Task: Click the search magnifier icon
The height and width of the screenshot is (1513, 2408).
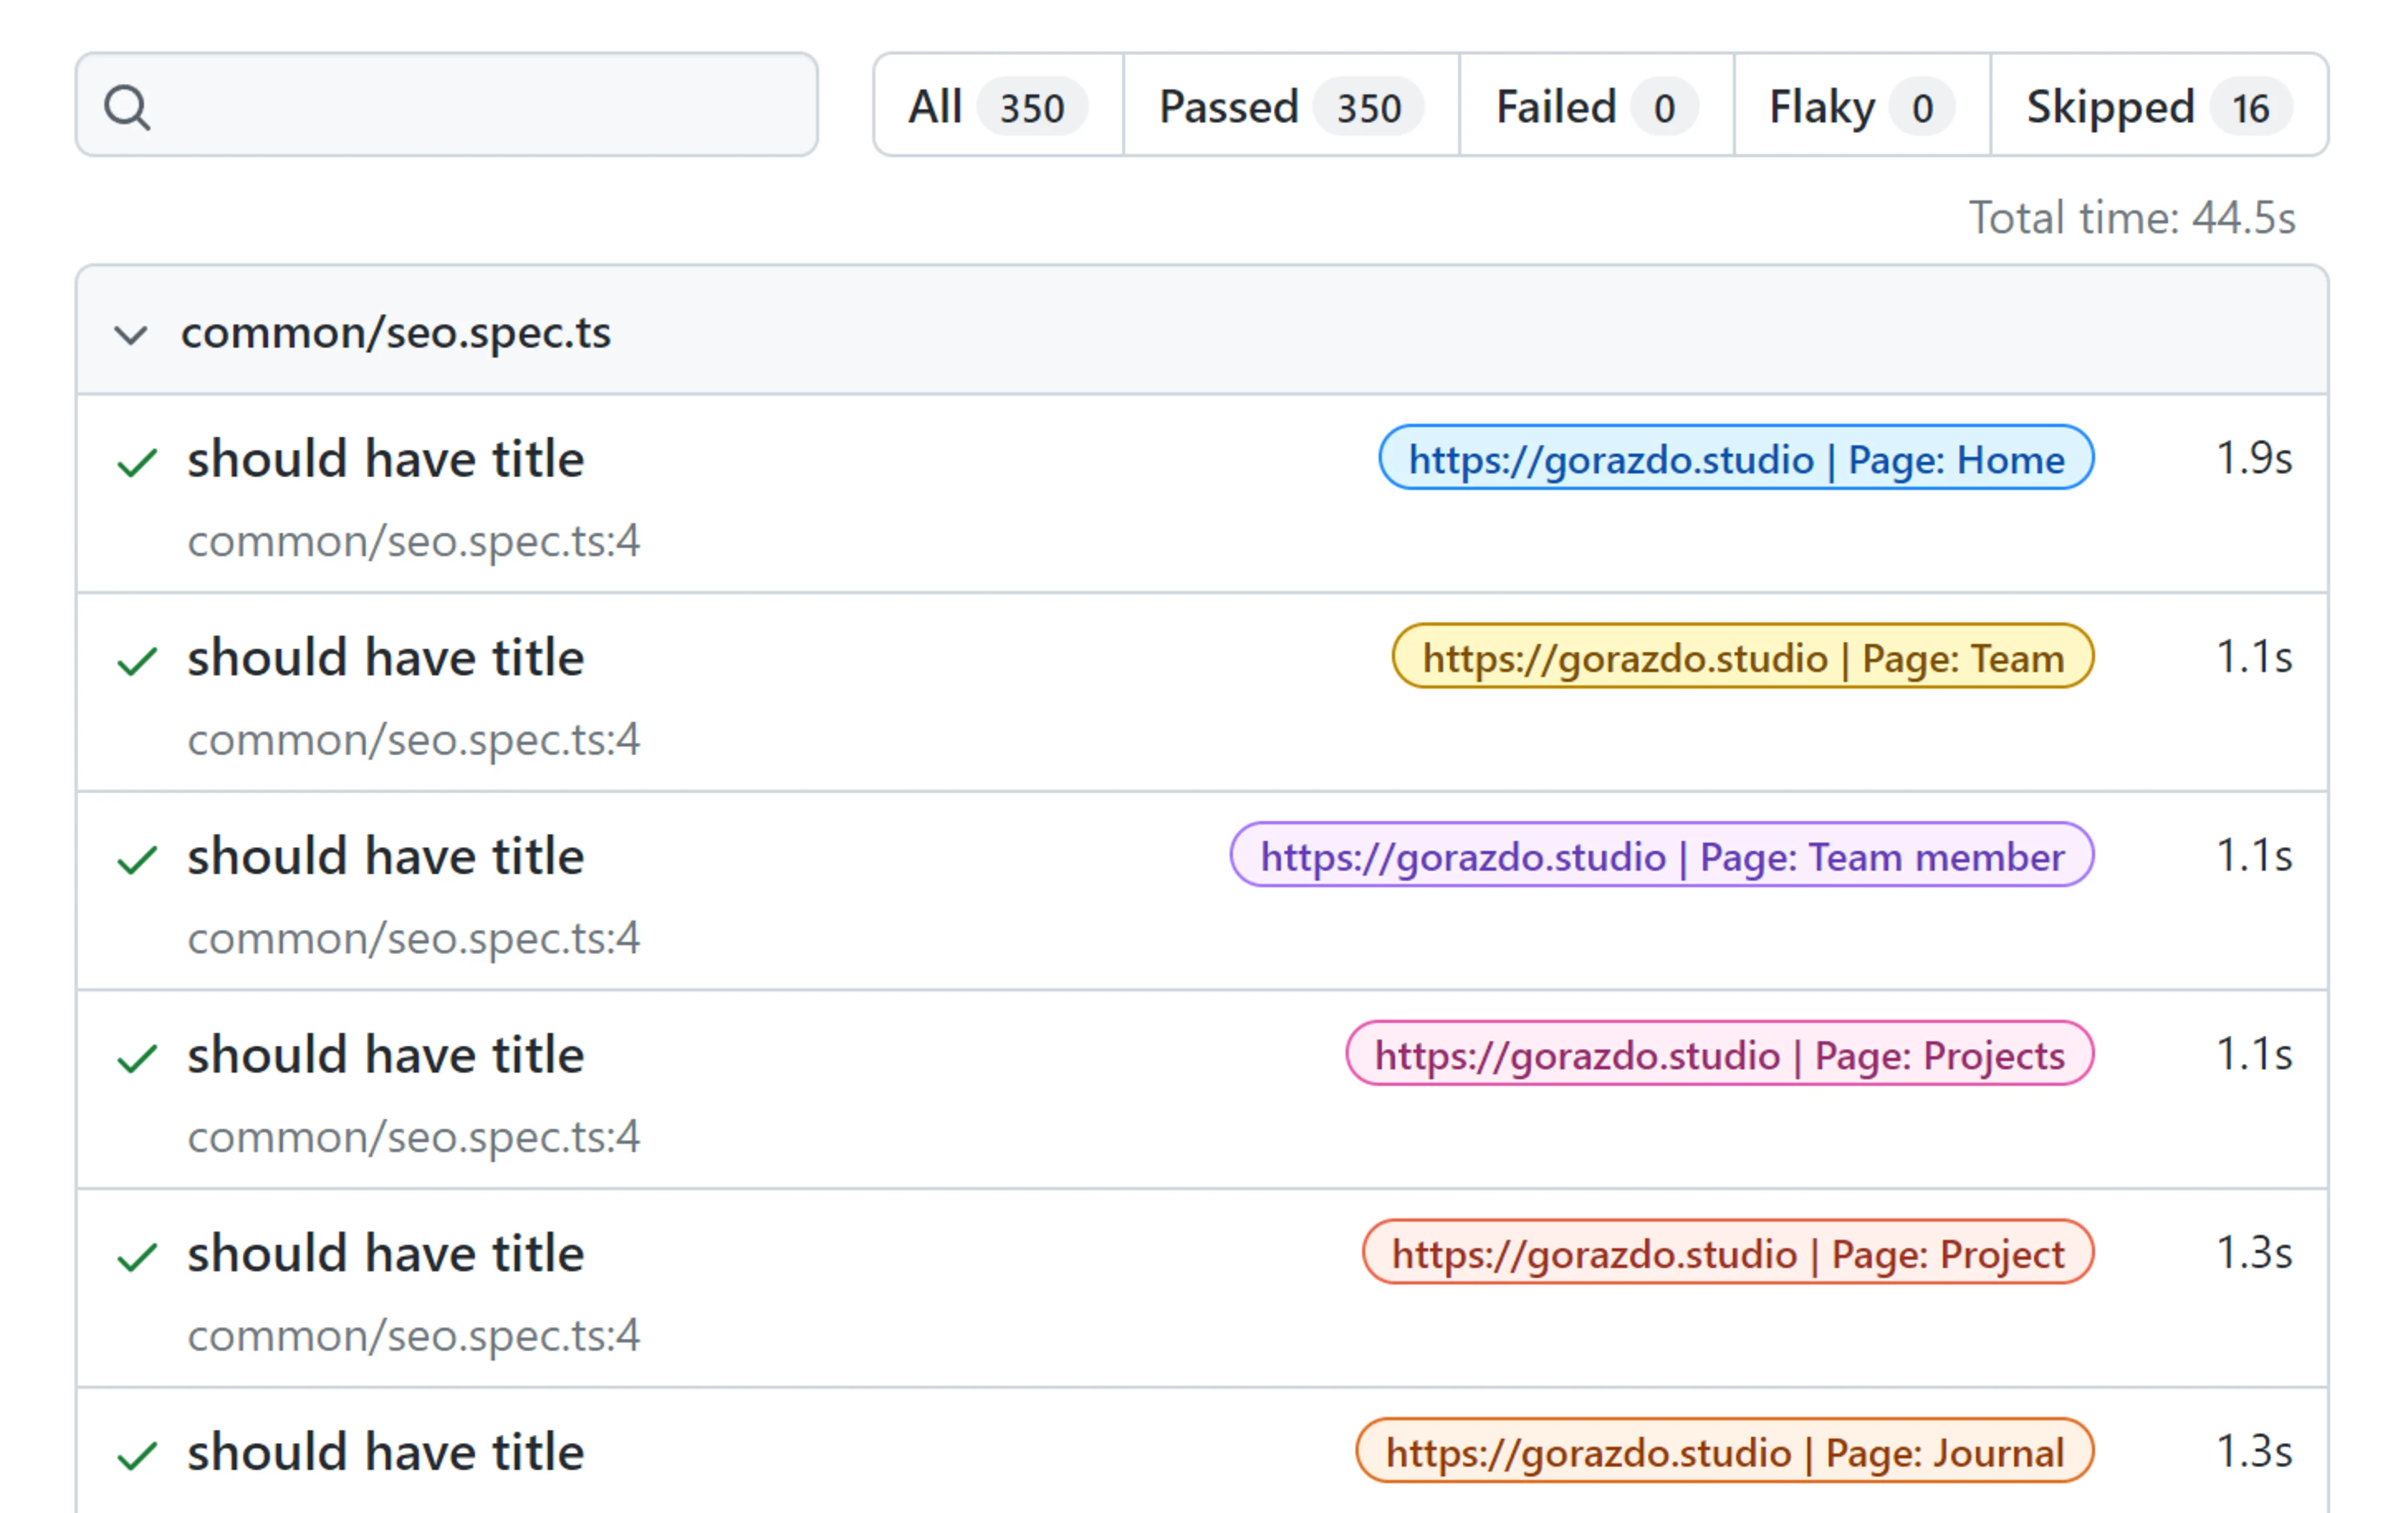Action: point(127,107)
